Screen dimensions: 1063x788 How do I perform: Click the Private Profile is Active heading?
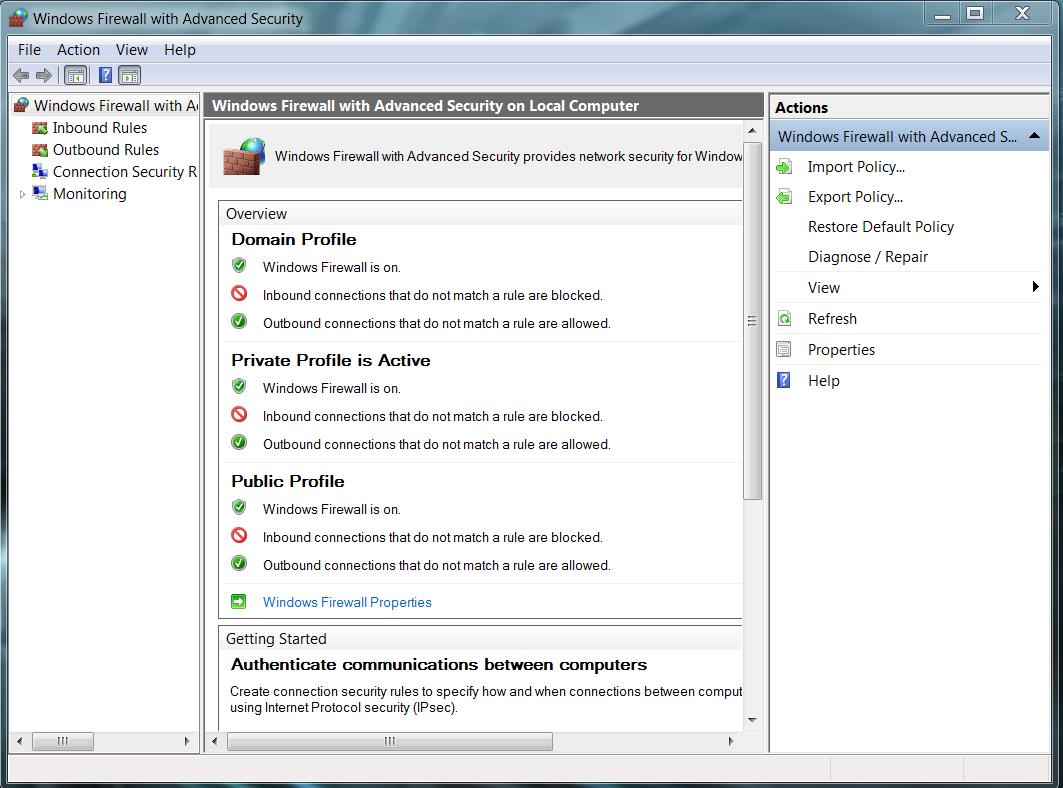(331, 360)
